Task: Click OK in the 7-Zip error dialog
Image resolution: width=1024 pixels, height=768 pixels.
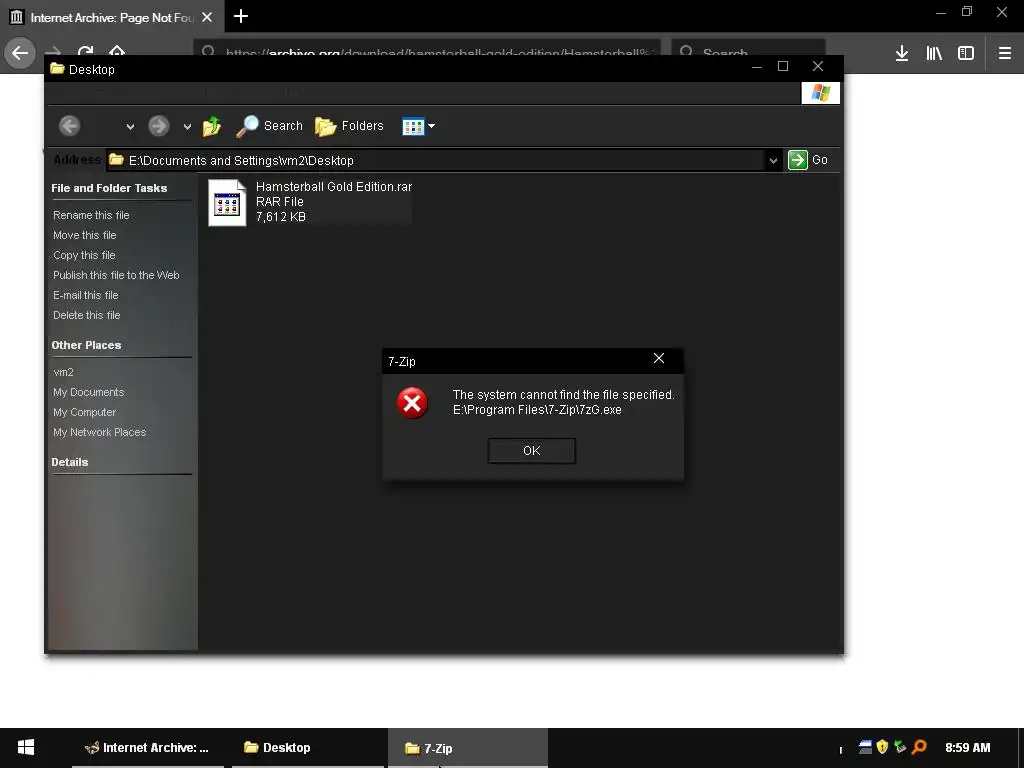Action: point(531,451)
